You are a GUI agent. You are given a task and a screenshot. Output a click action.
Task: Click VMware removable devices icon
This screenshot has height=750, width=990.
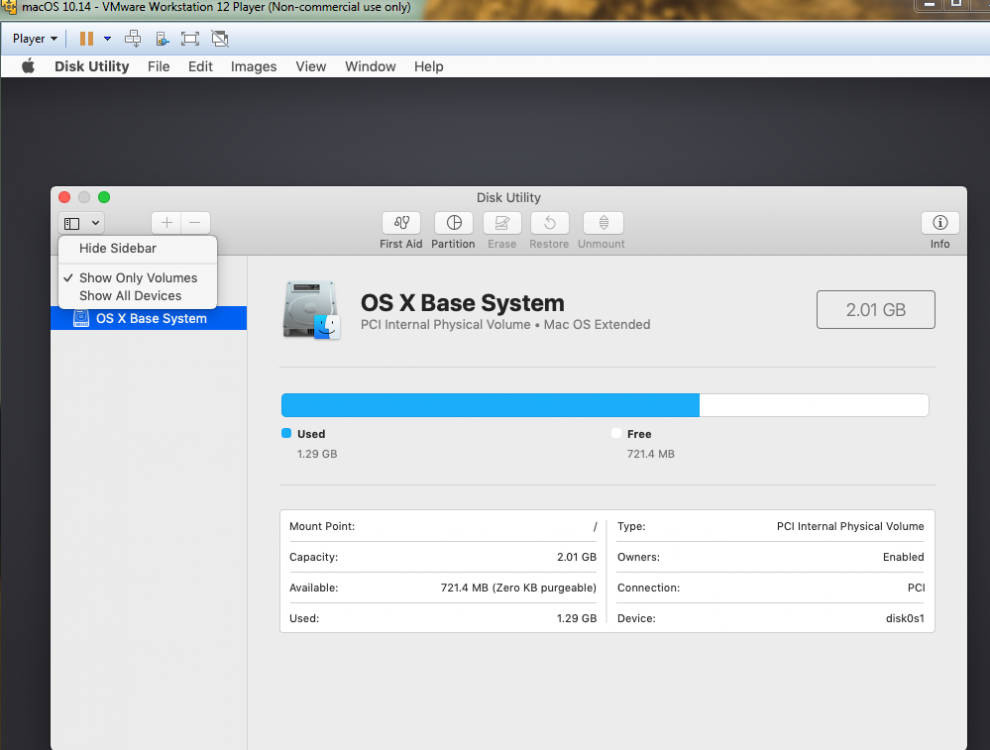[x=162, y=39]
